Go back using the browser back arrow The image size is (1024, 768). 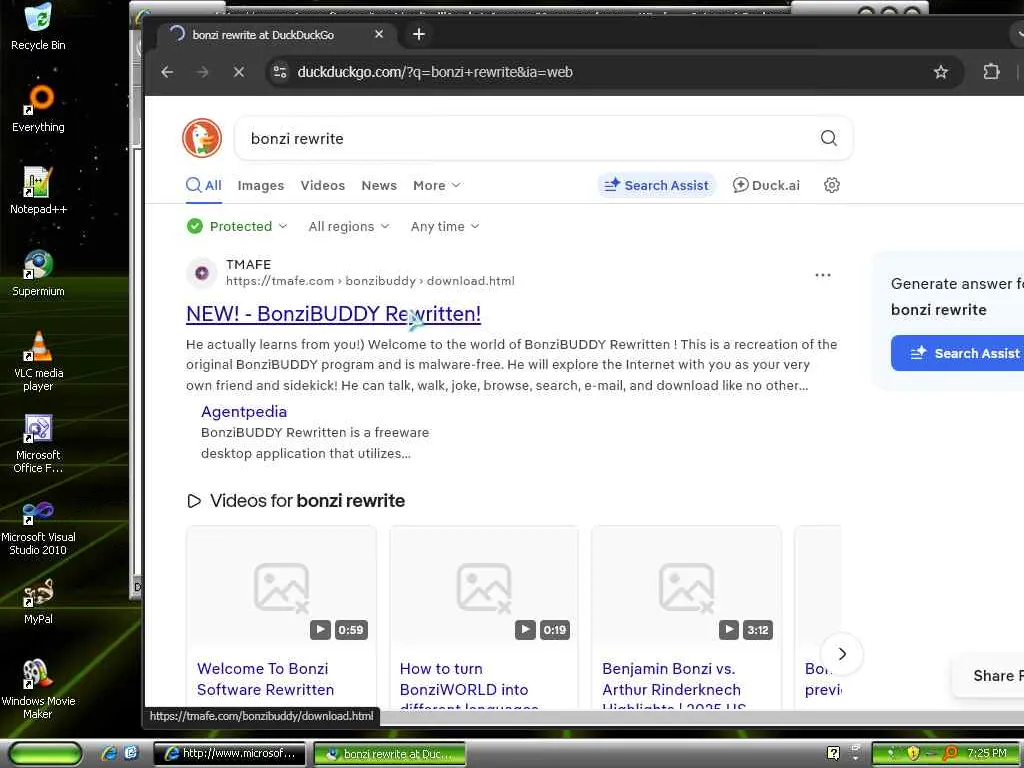tap(167, 72)
